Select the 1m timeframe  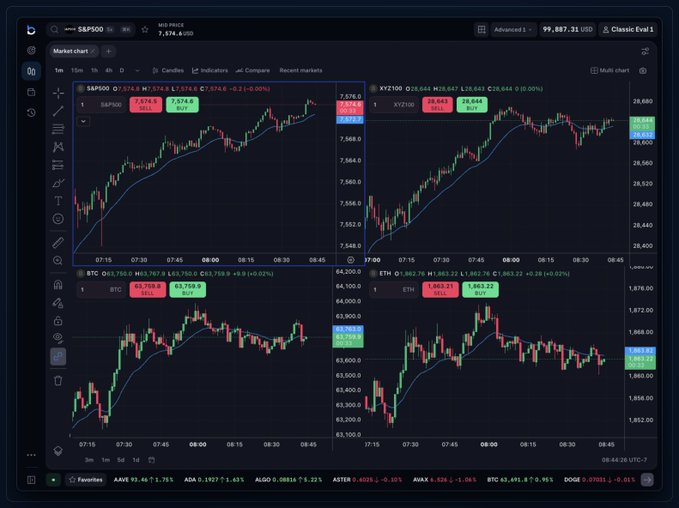click(x=59, y=70)
